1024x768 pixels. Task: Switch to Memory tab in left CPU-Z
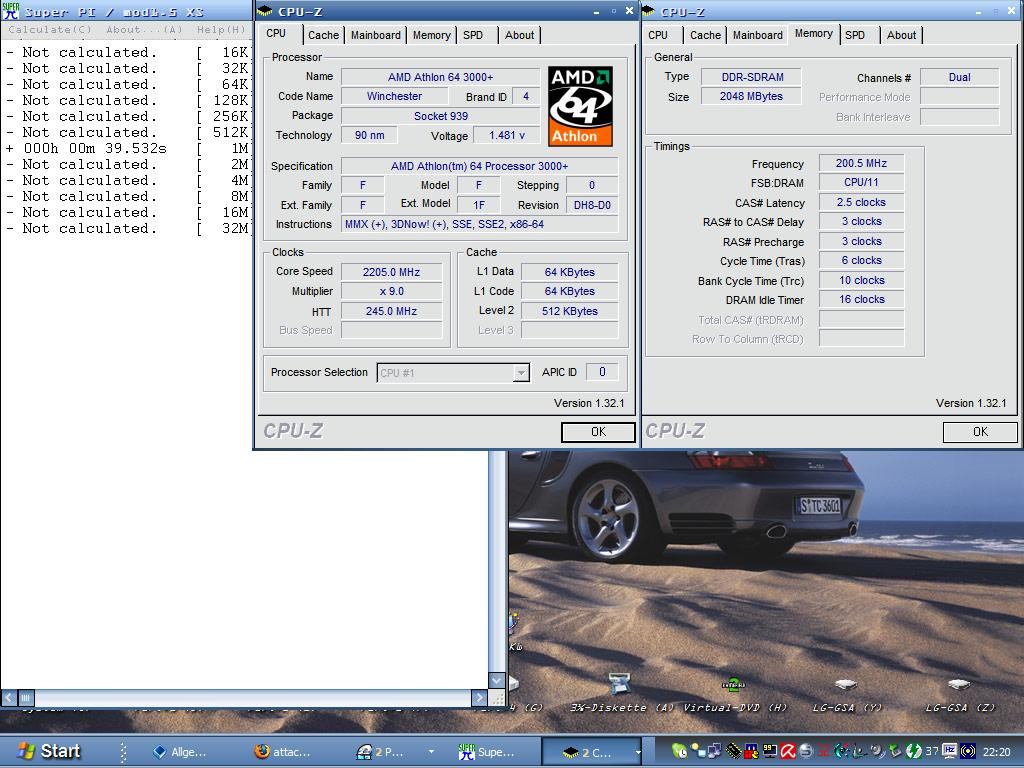pyautogui.click(x=431, y=35)
